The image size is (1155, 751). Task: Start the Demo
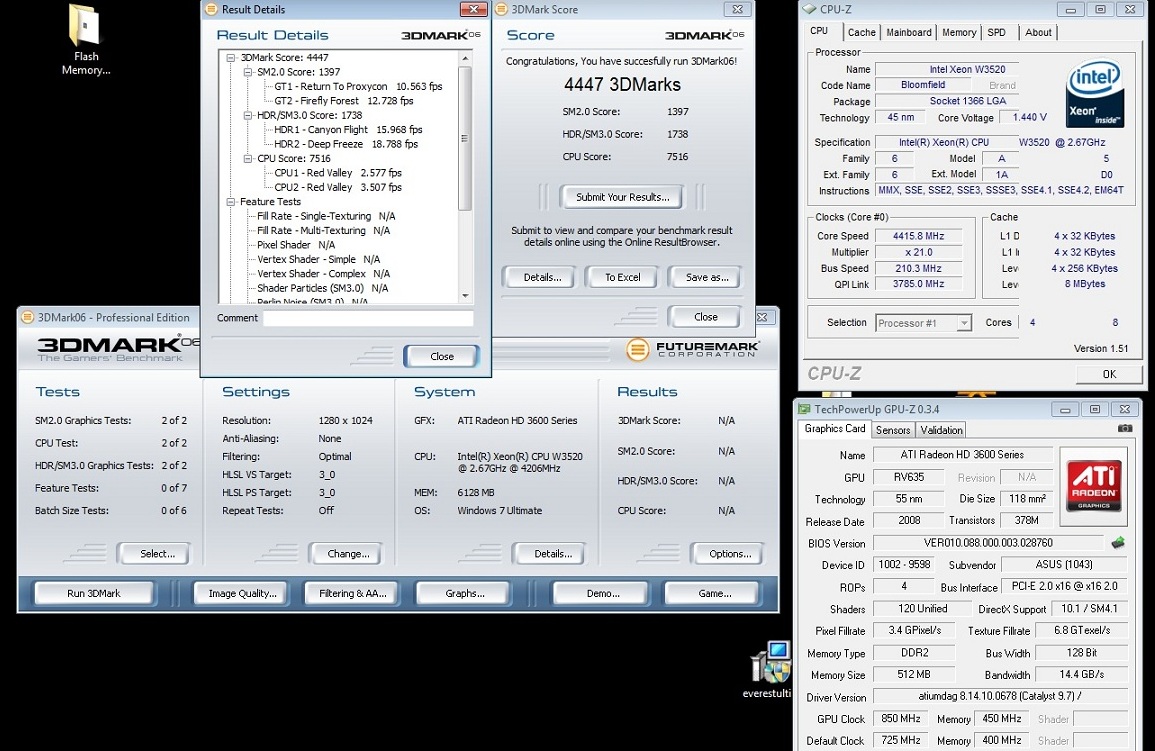[603, 593]
